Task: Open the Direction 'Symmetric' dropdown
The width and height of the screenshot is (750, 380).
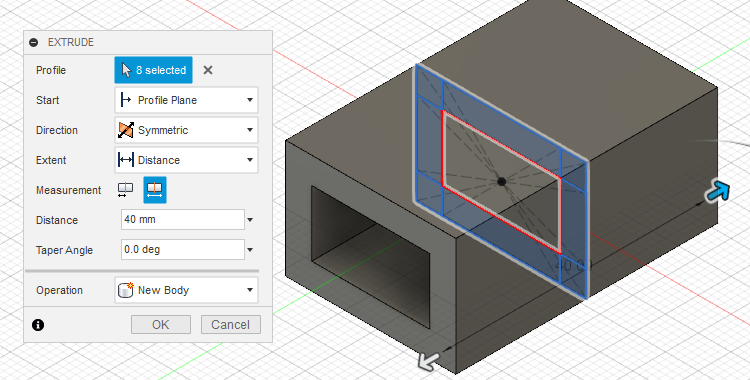Action: point(187,130)
